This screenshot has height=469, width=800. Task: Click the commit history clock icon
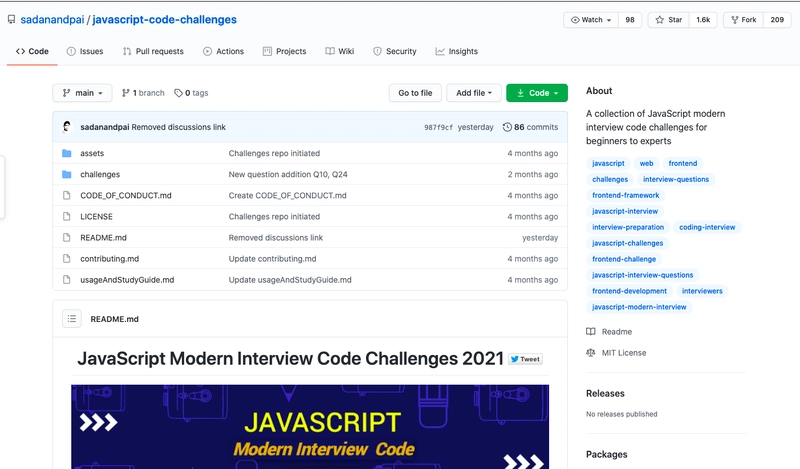[507, 127]
